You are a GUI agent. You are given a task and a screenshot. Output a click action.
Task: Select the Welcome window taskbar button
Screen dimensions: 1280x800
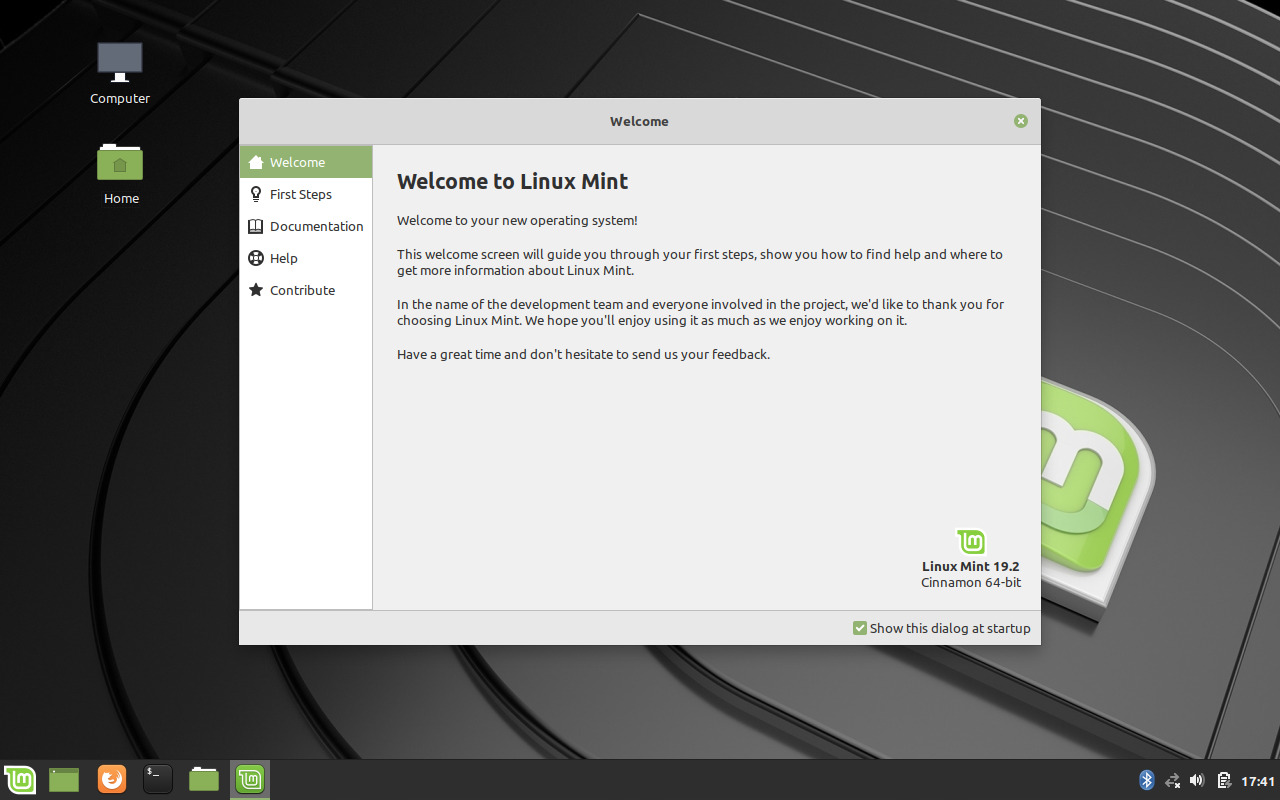coord(250,779)
